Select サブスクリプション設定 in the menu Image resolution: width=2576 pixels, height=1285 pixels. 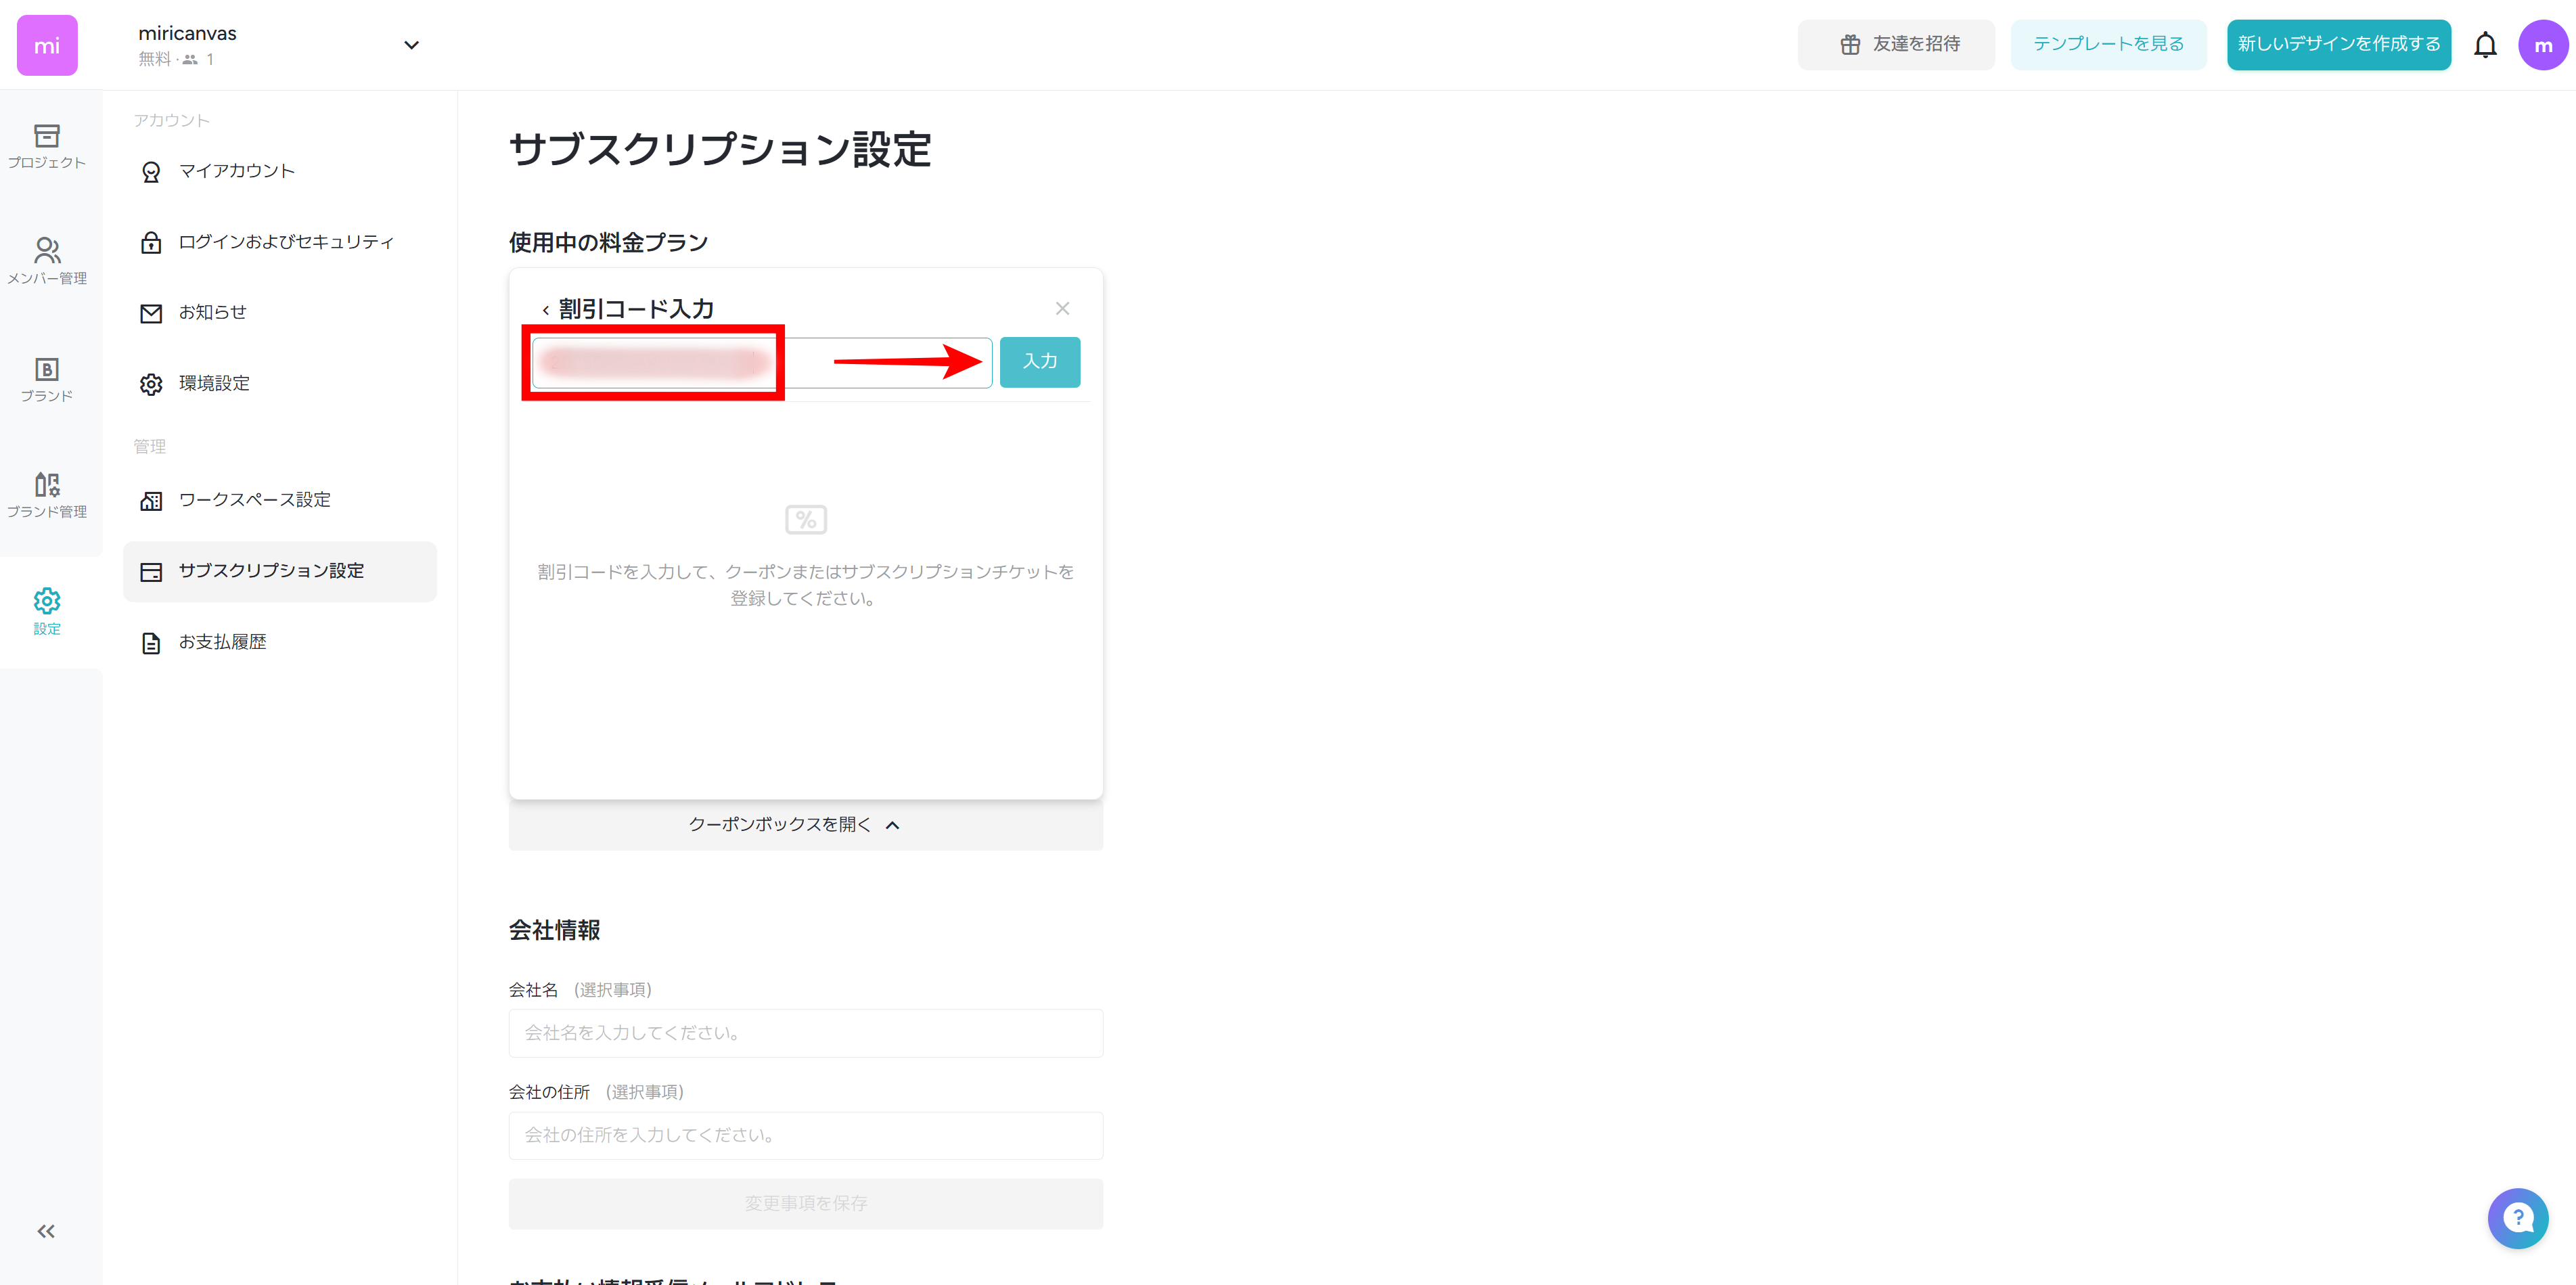point(272,571)
